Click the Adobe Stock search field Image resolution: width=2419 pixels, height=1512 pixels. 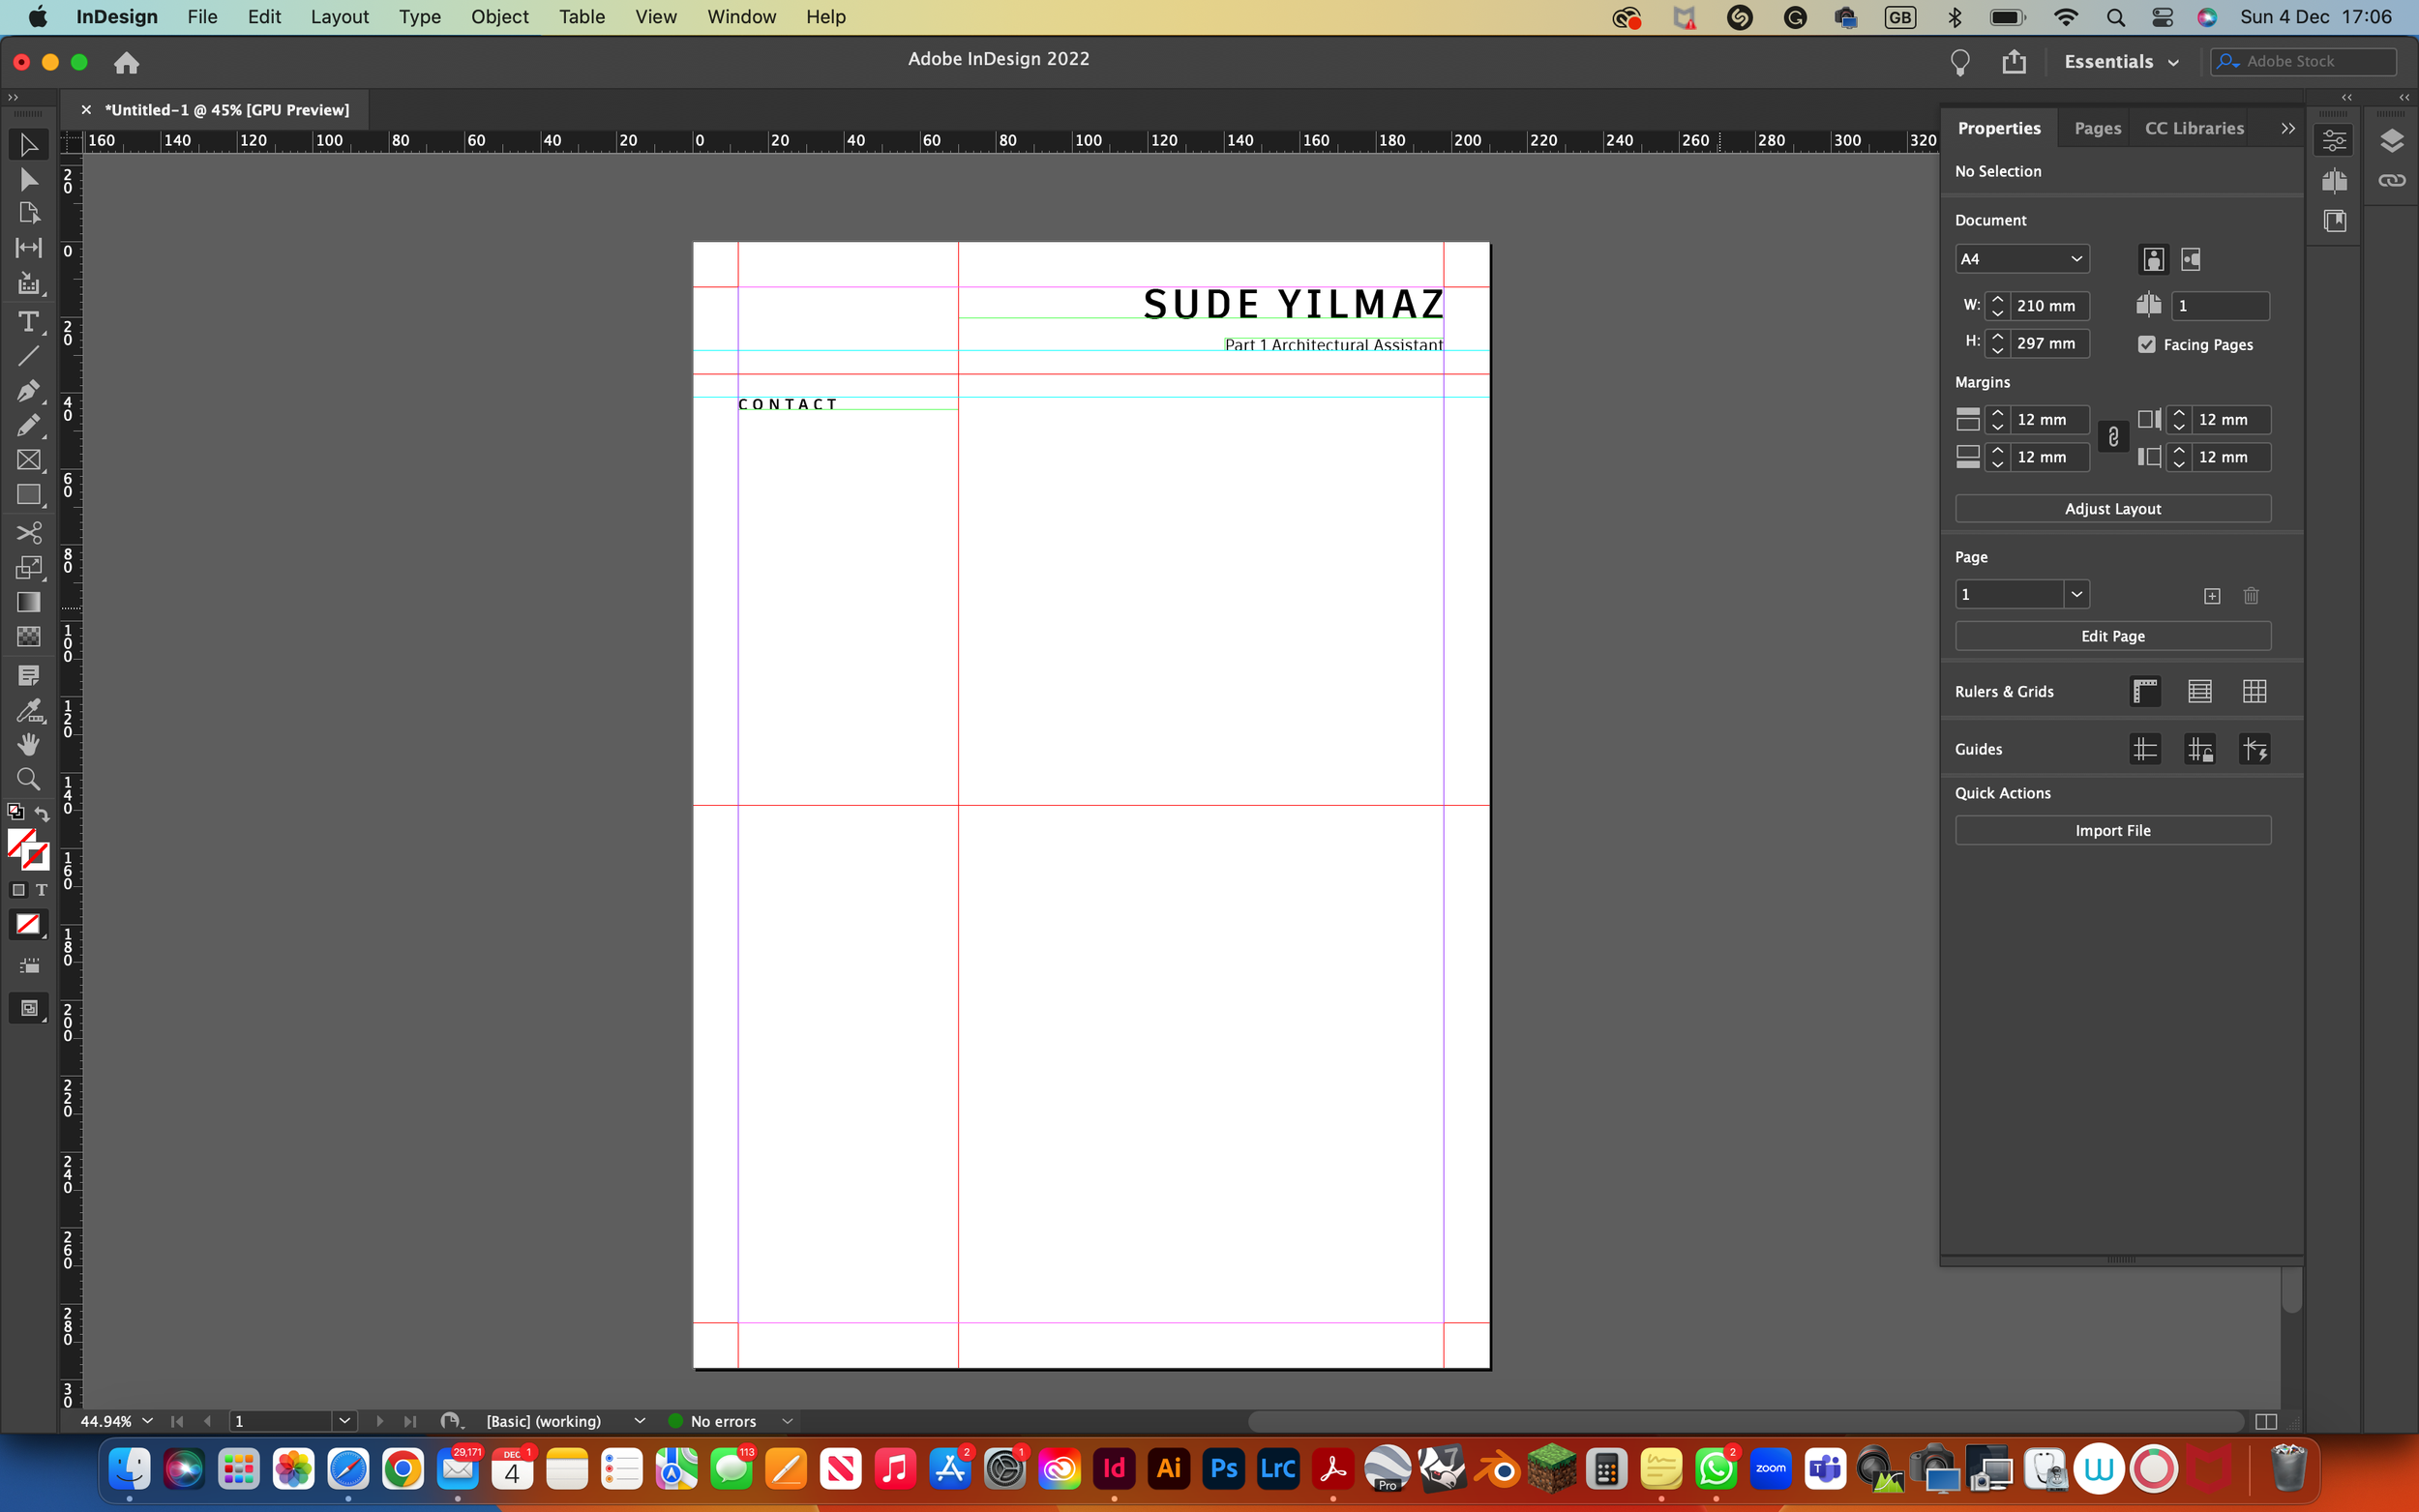point(2304,62)
